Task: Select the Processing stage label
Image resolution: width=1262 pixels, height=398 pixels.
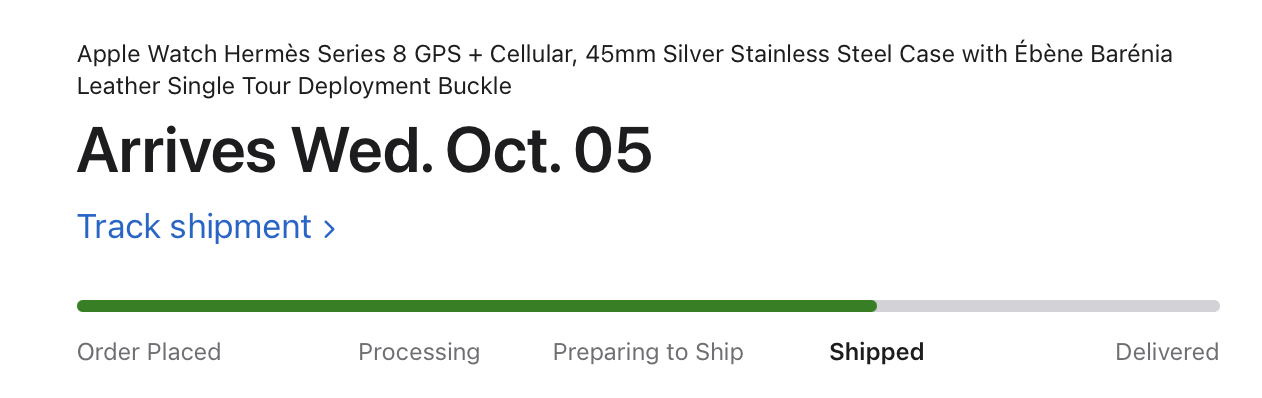Action: point(419,352)
